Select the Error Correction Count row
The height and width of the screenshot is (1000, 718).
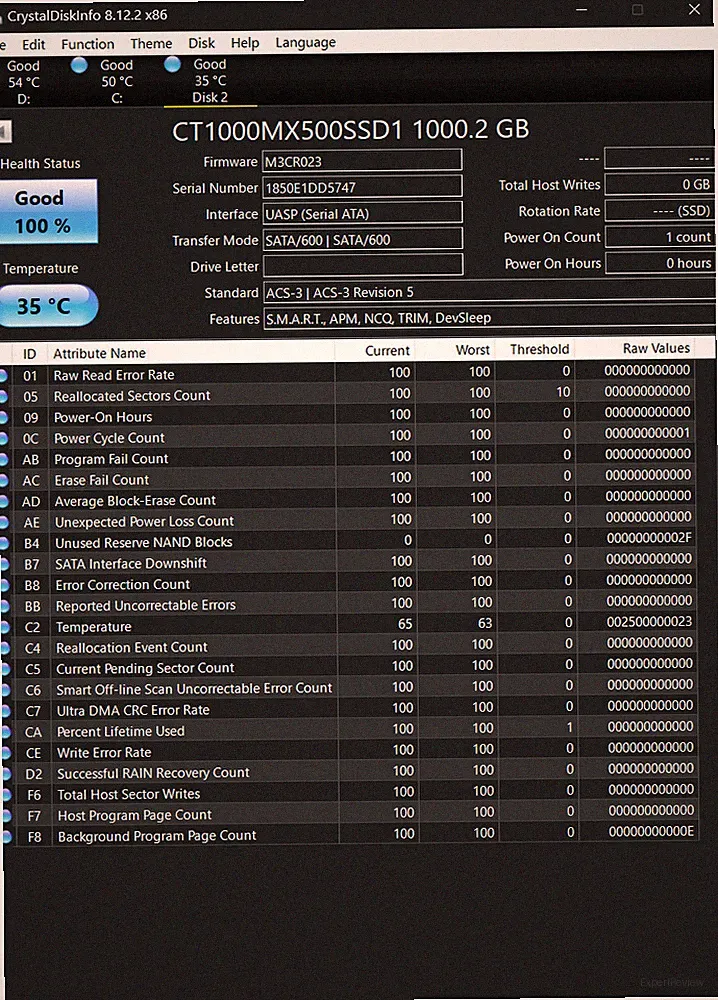349,583
